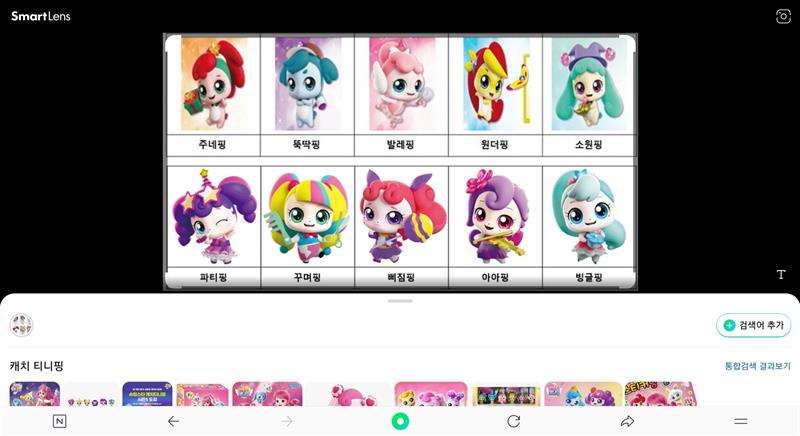Image resolution: width=800 pixels, height=436 pixels.
Task: Click the 검색어 추가 button
Action: (754, 325)
